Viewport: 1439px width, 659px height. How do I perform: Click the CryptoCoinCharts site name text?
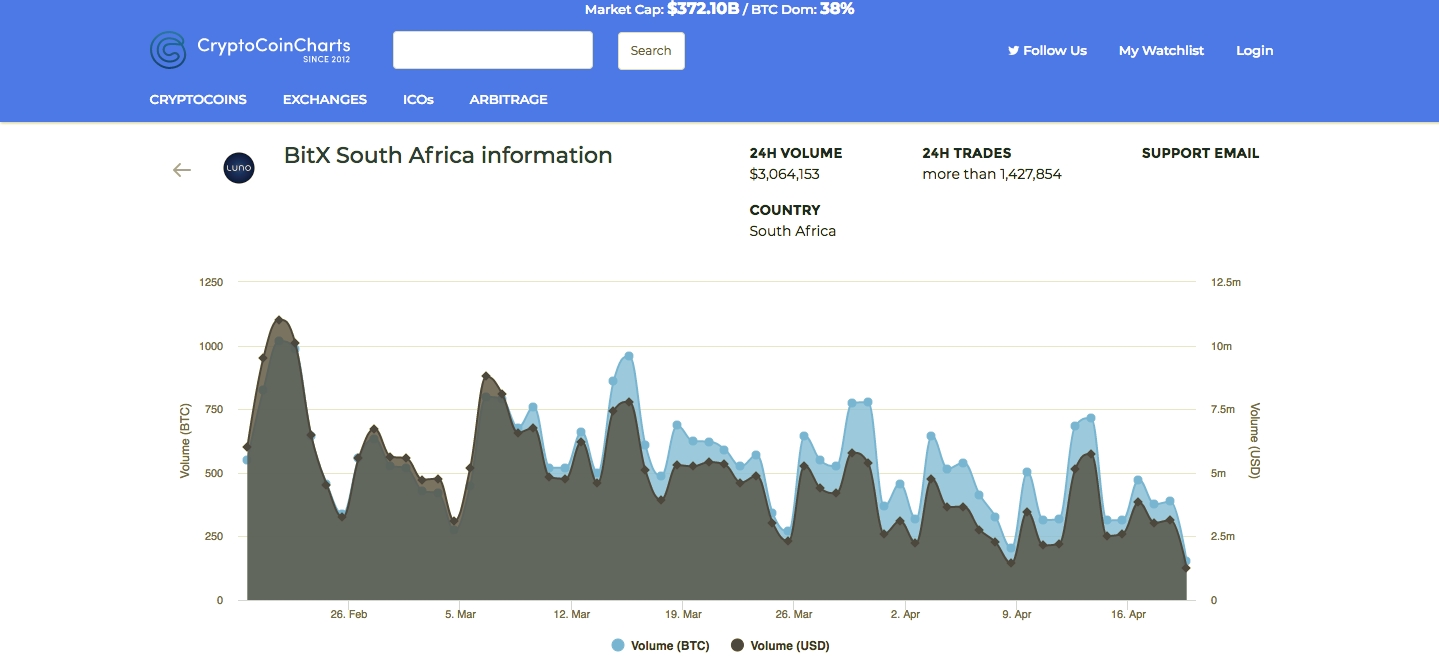(x=273, y=46)
